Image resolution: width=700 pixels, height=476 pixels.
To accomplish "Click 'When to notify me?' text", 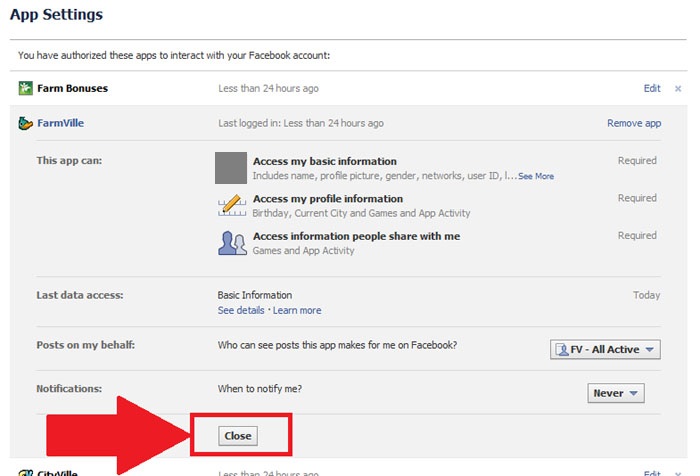I will click(259, 389).
